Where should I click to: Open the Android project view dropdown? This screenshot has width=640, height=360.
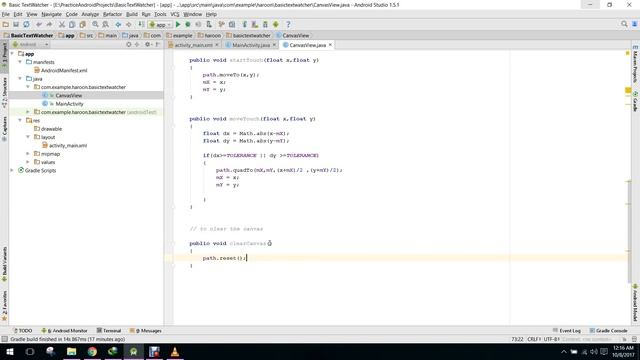coord(31,44)
